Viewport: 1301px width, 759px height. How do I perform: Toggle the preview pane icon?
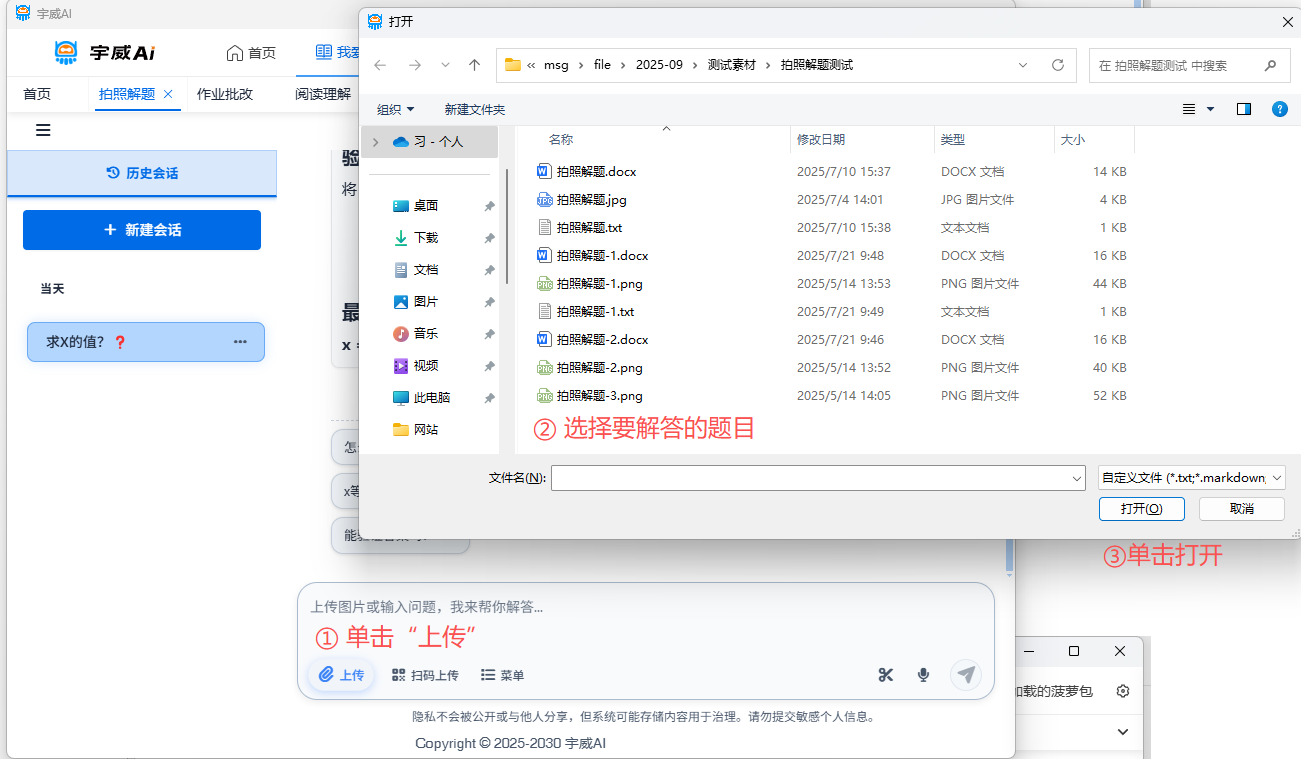coord(1243,109)
